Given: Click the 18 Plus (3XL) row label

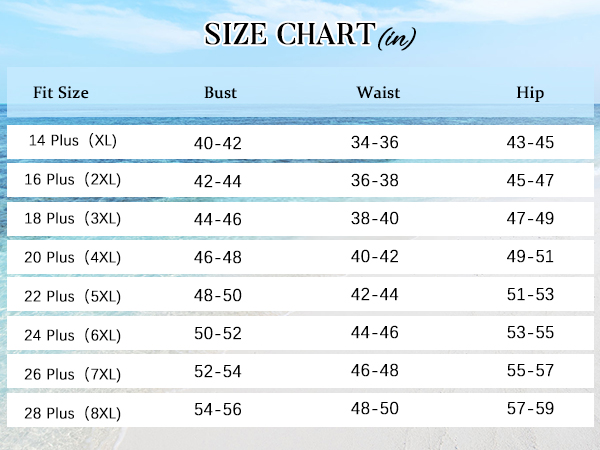Looking at the screenshot, I should pos(73,218).
